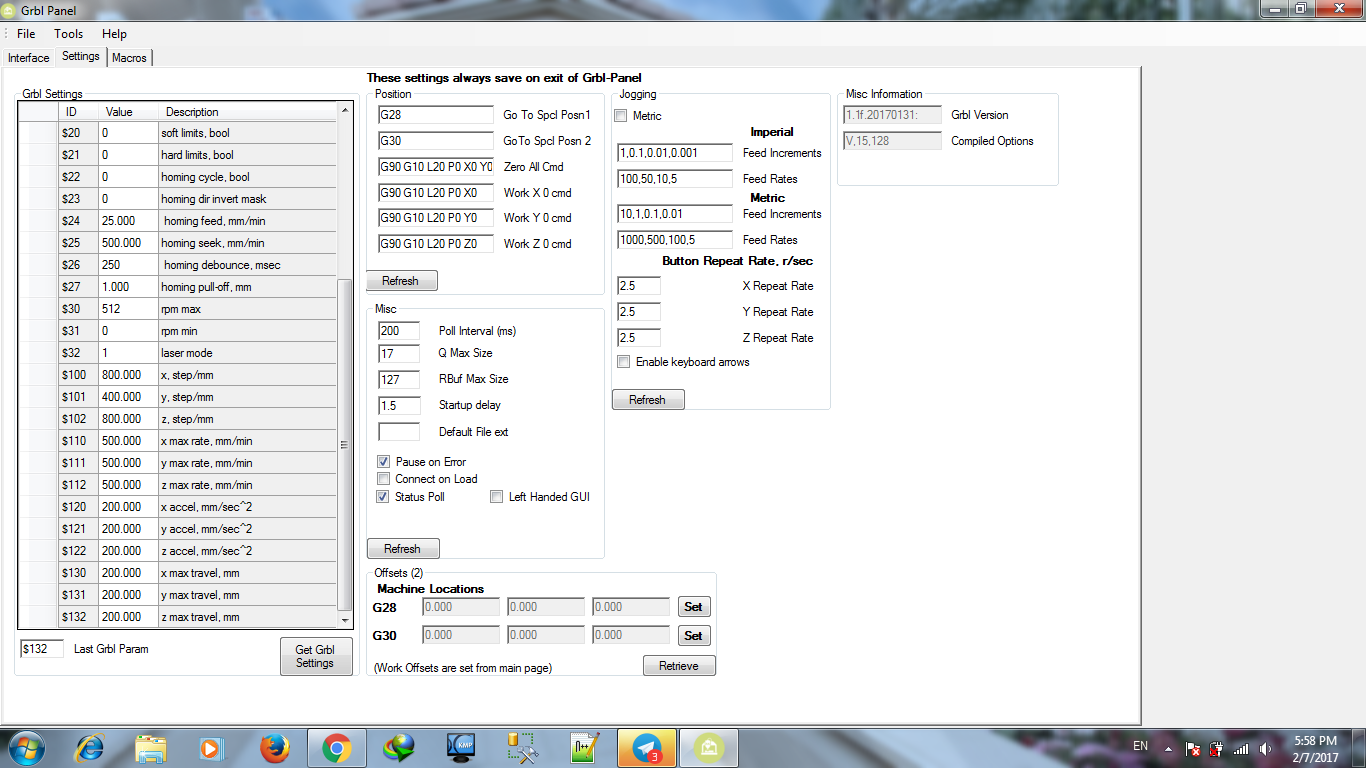
Task: Click the Work X 0 cmd field
Action: pos(436,193)
